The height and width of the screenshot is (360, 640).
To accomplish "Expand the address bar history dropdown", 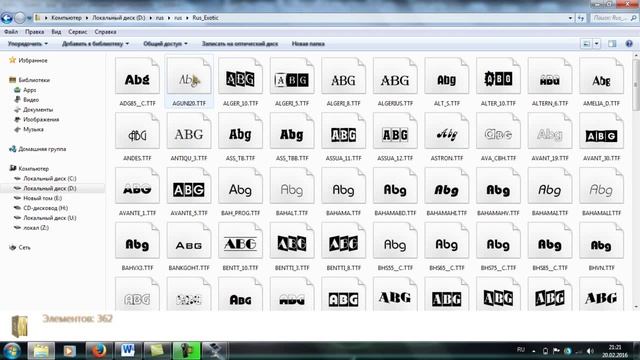I will click(x=570, y=18).
